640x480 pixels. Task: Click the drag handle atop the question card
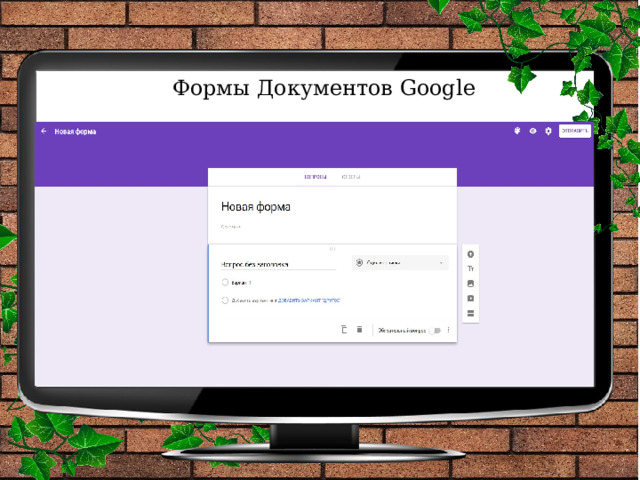(x=332, y=248)
